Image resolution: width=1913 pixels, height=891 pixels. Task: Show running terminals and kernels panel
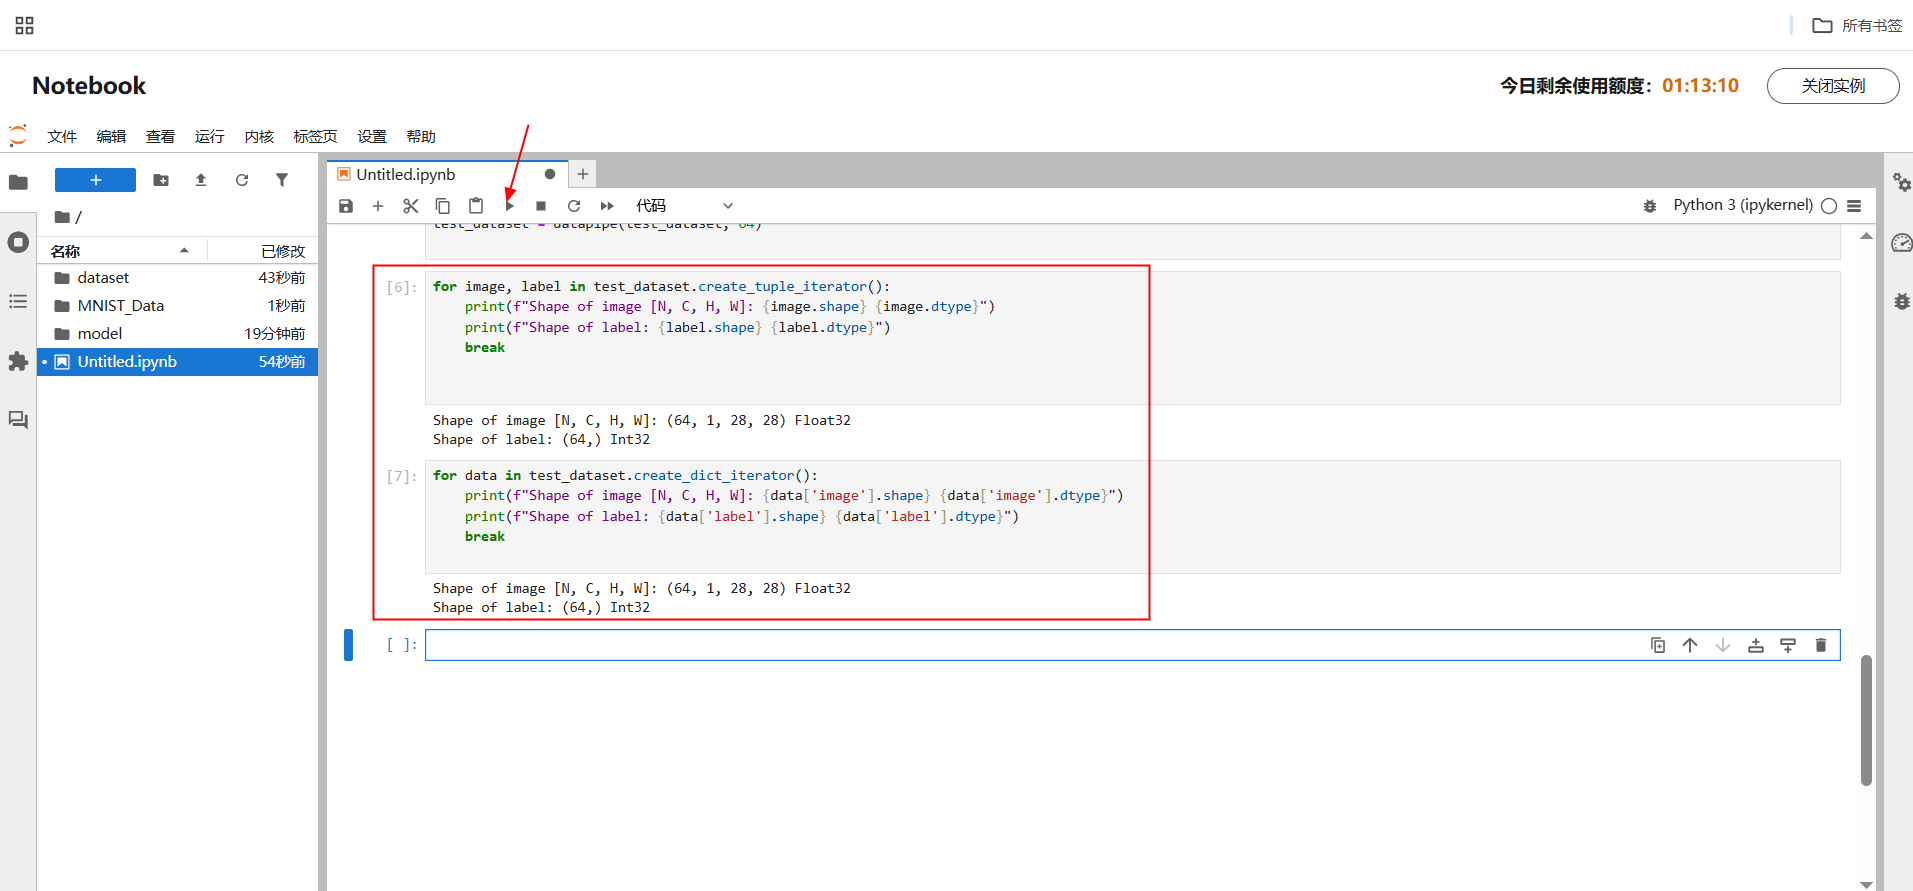pyautogui.click(x=18, y=242)
